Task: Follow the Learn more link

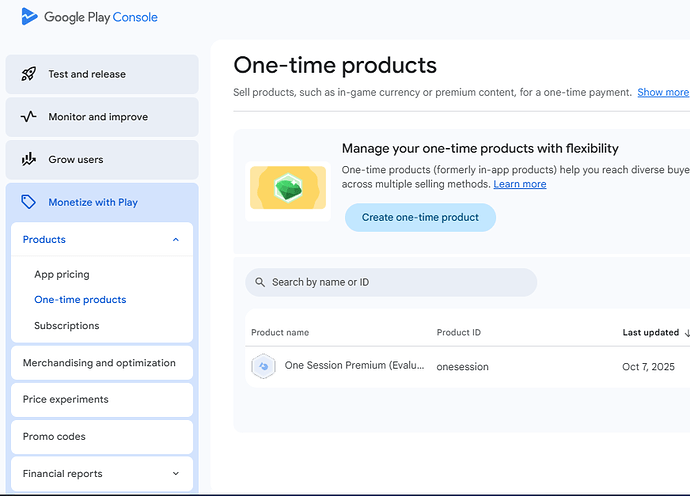Action: [x=520, y=184]
